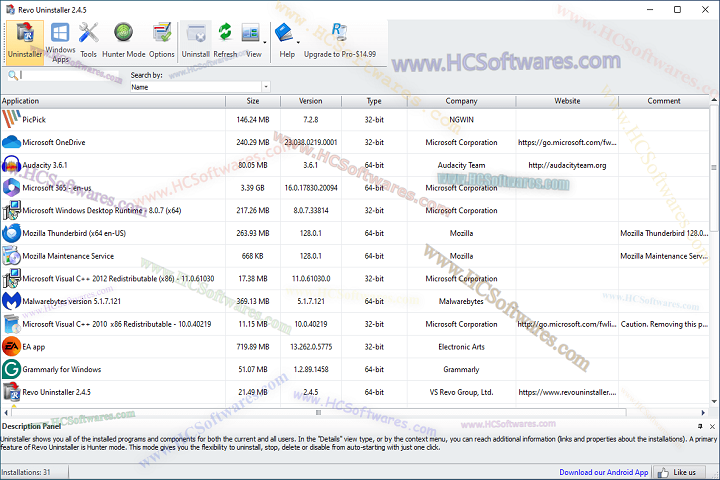Click the http://audacityteam.org website cell
This screenshot has height=480, width=720.
pyautogui.click(x=567, y=165)
